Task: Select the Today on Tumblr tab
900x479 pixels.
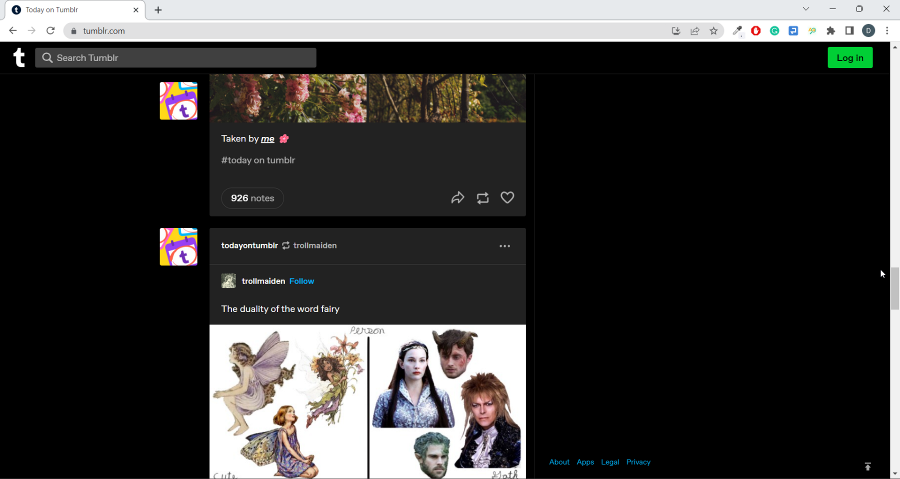Action: point(75,10)
